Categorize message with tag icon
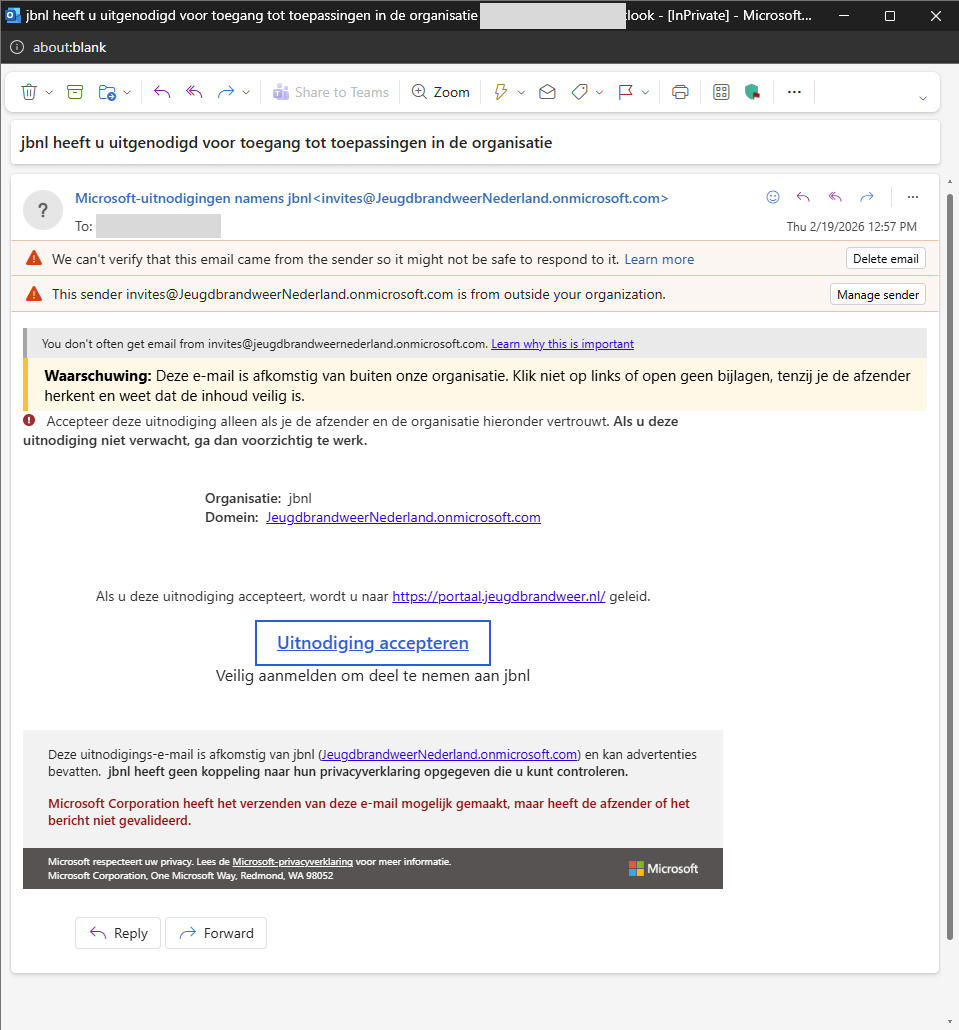This screenshot has width=959, height=1030. (579, 92)
